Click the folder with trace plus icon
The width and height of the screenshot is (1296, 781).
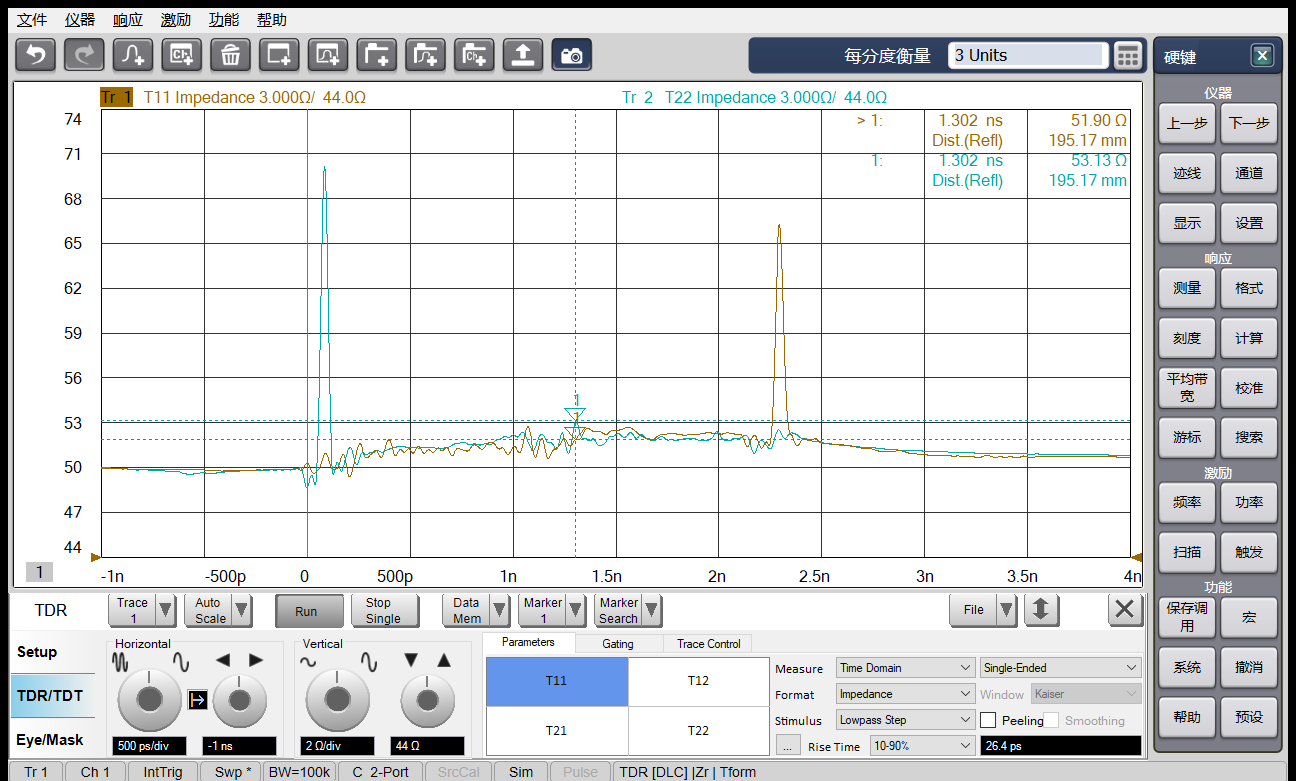pyautogui.click(x=425, y=55)
